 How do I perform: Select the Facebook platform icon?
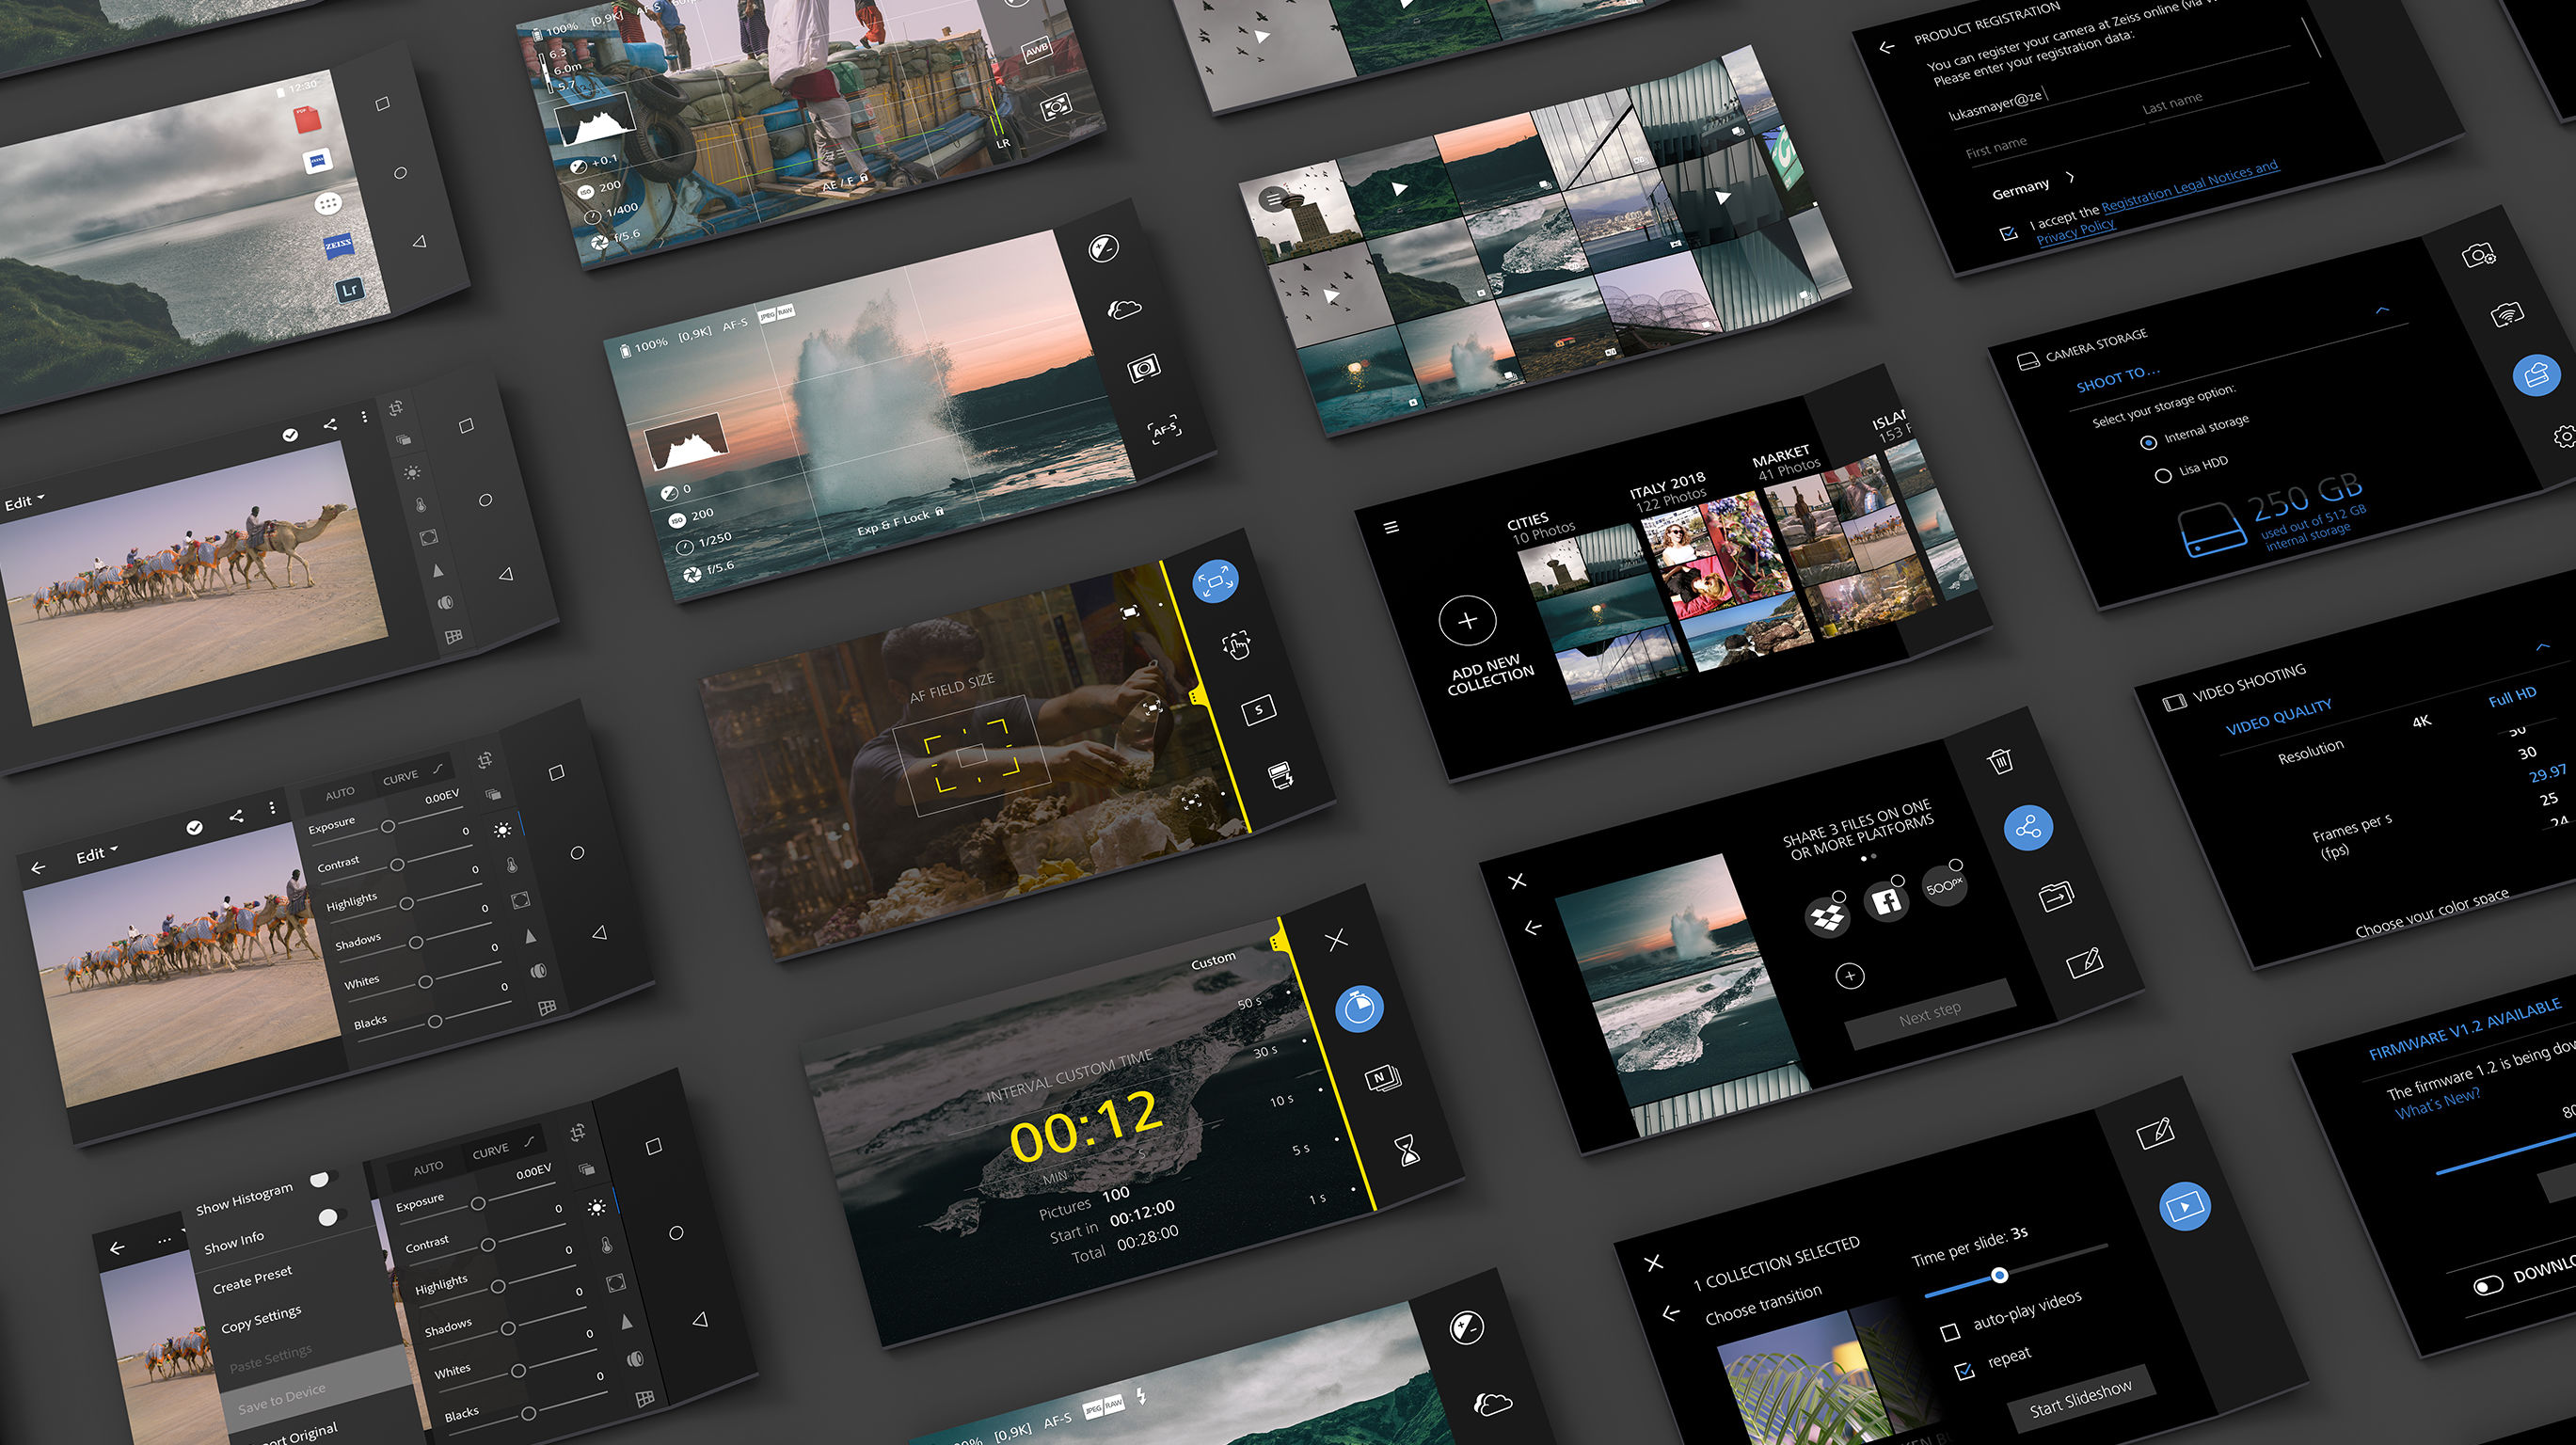point(1887,902)
